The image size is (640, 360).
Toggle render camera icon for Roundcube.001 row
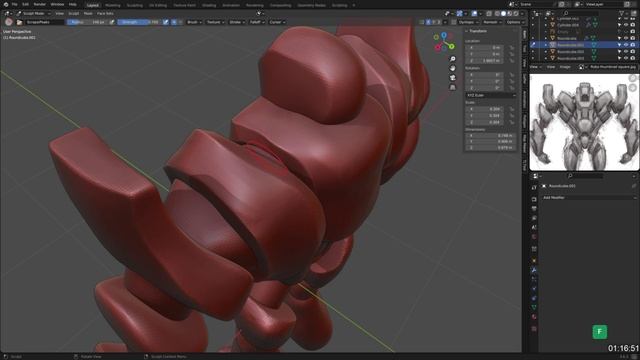pos(633,45)
